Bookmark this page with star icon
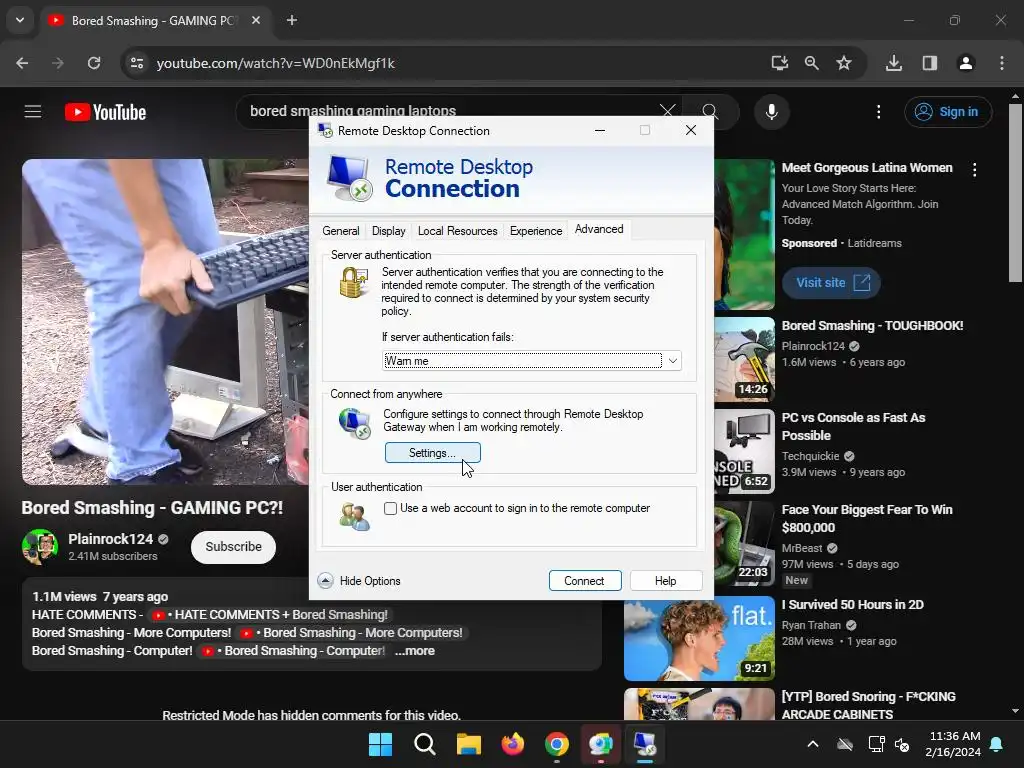 844,63
